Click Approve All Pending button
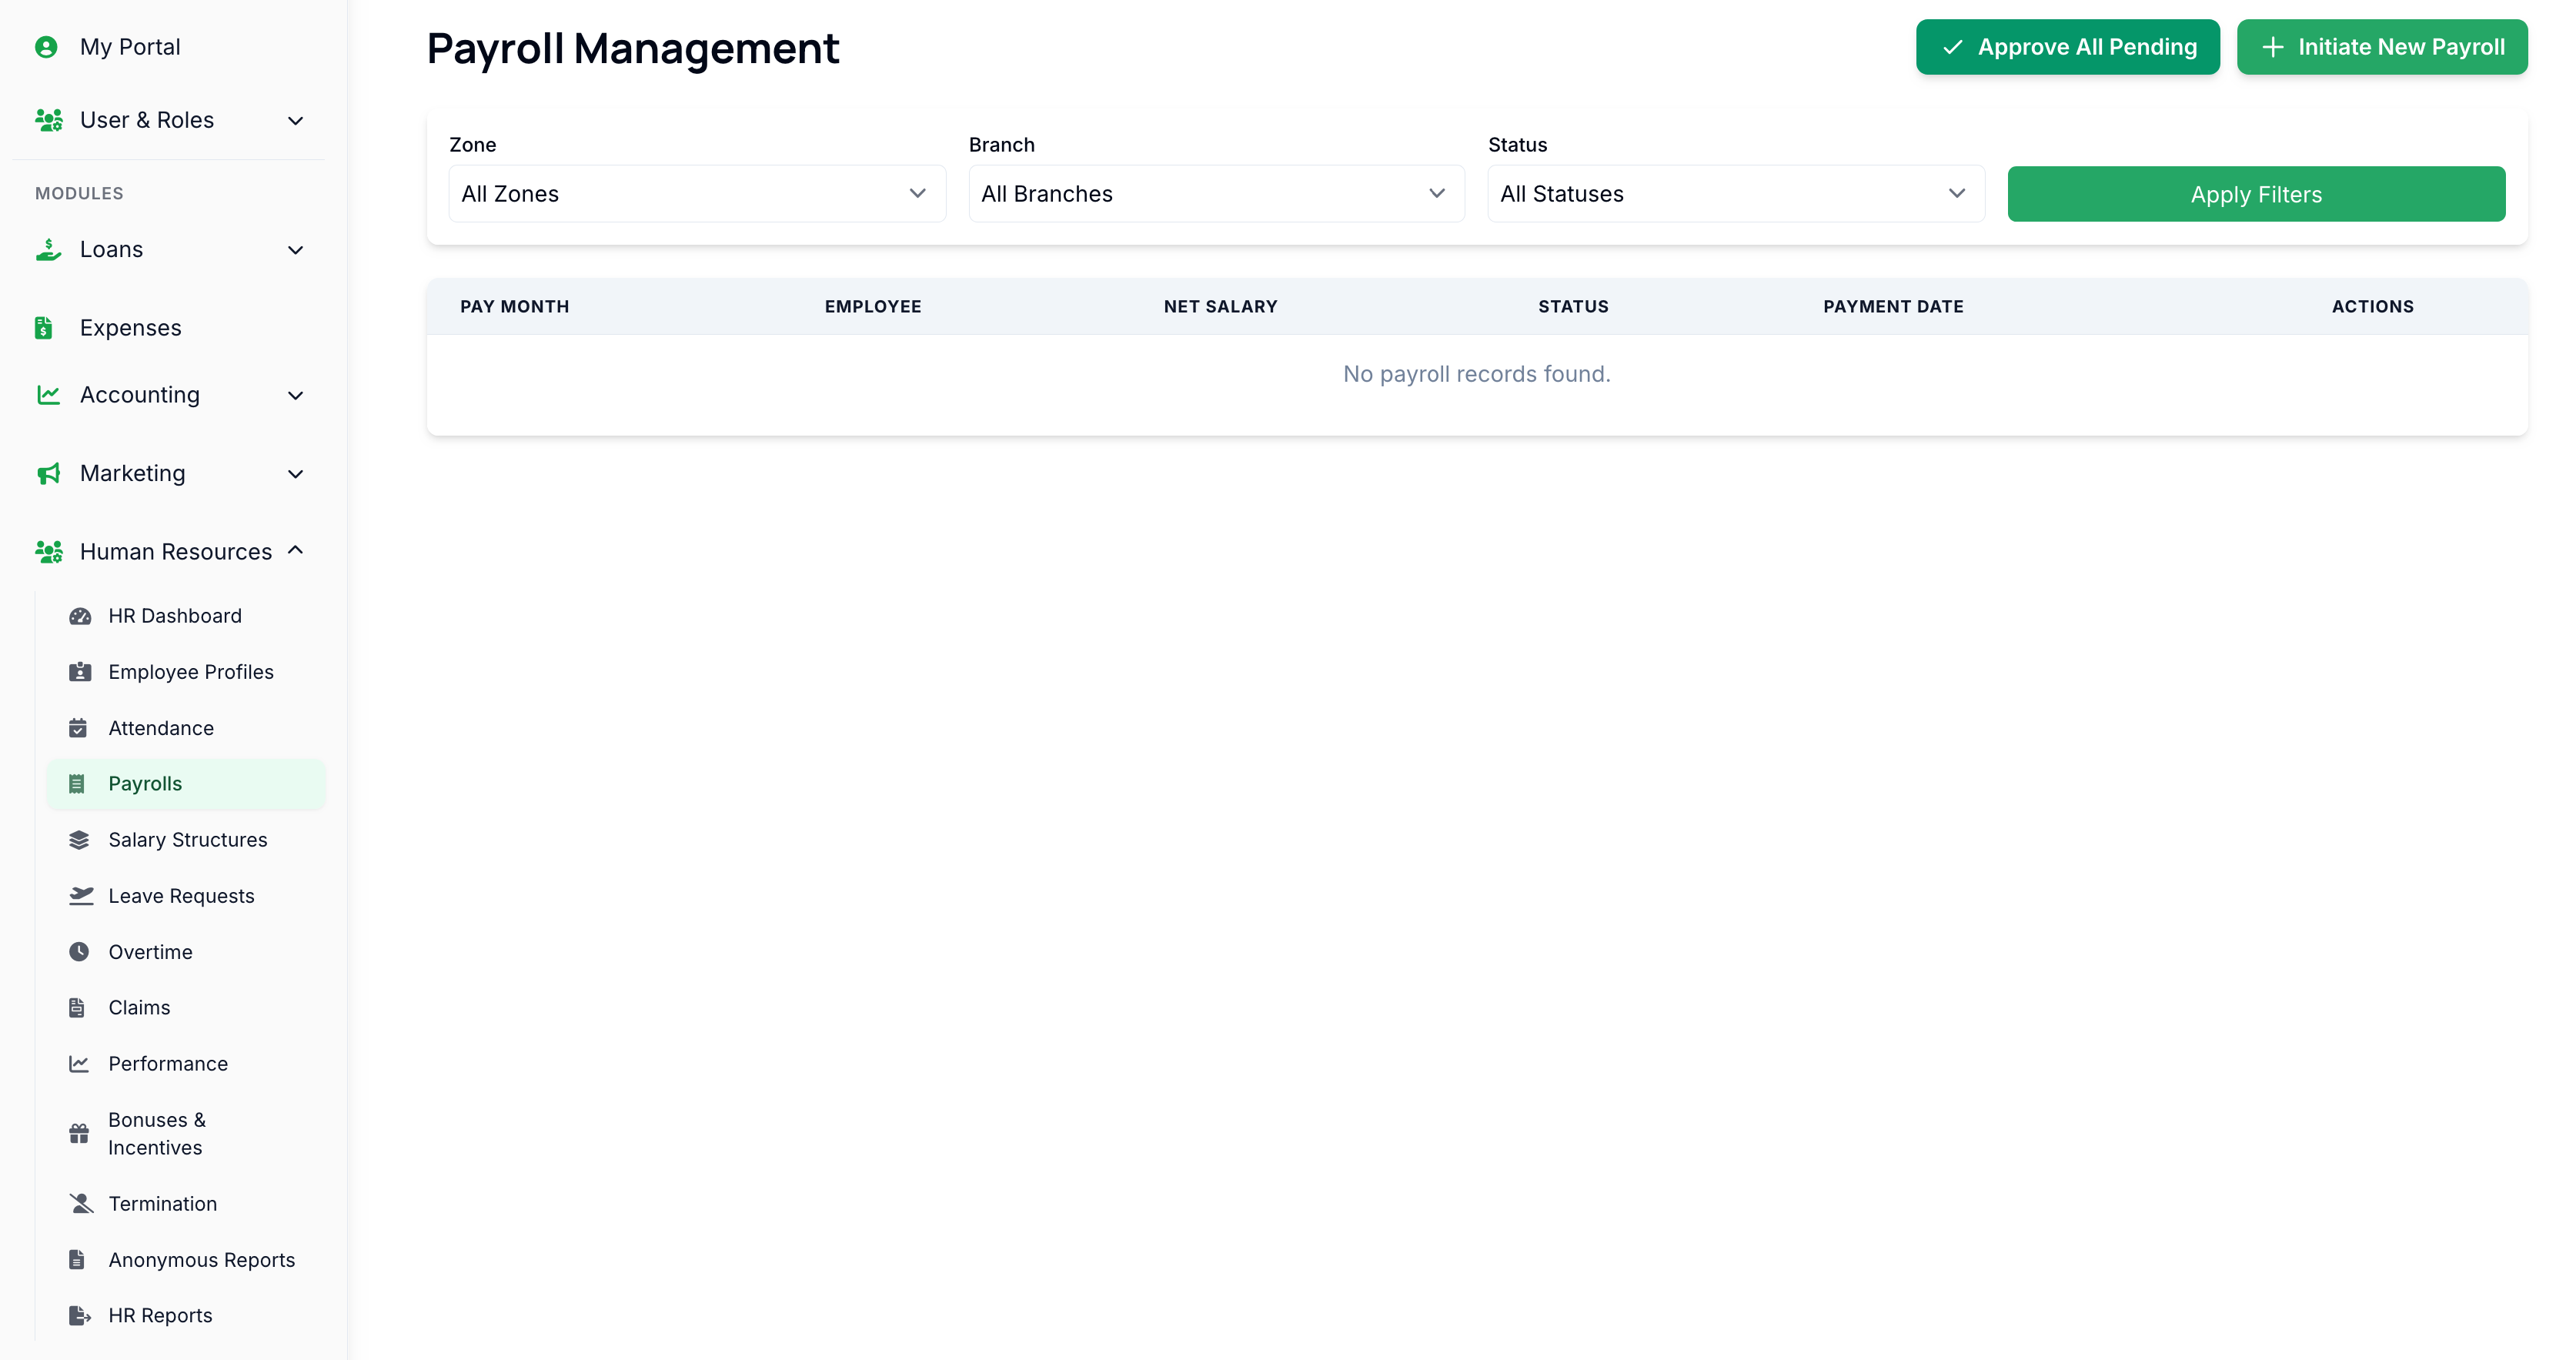 click(2068, 47)
